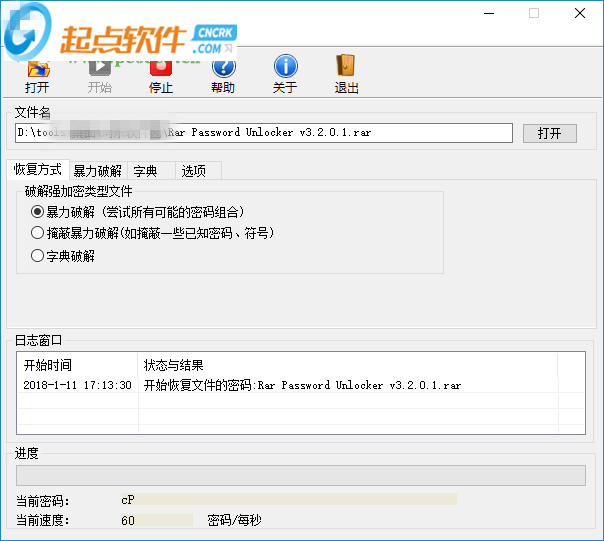
Task: Close the application window
Action: (x=580, y=13)
